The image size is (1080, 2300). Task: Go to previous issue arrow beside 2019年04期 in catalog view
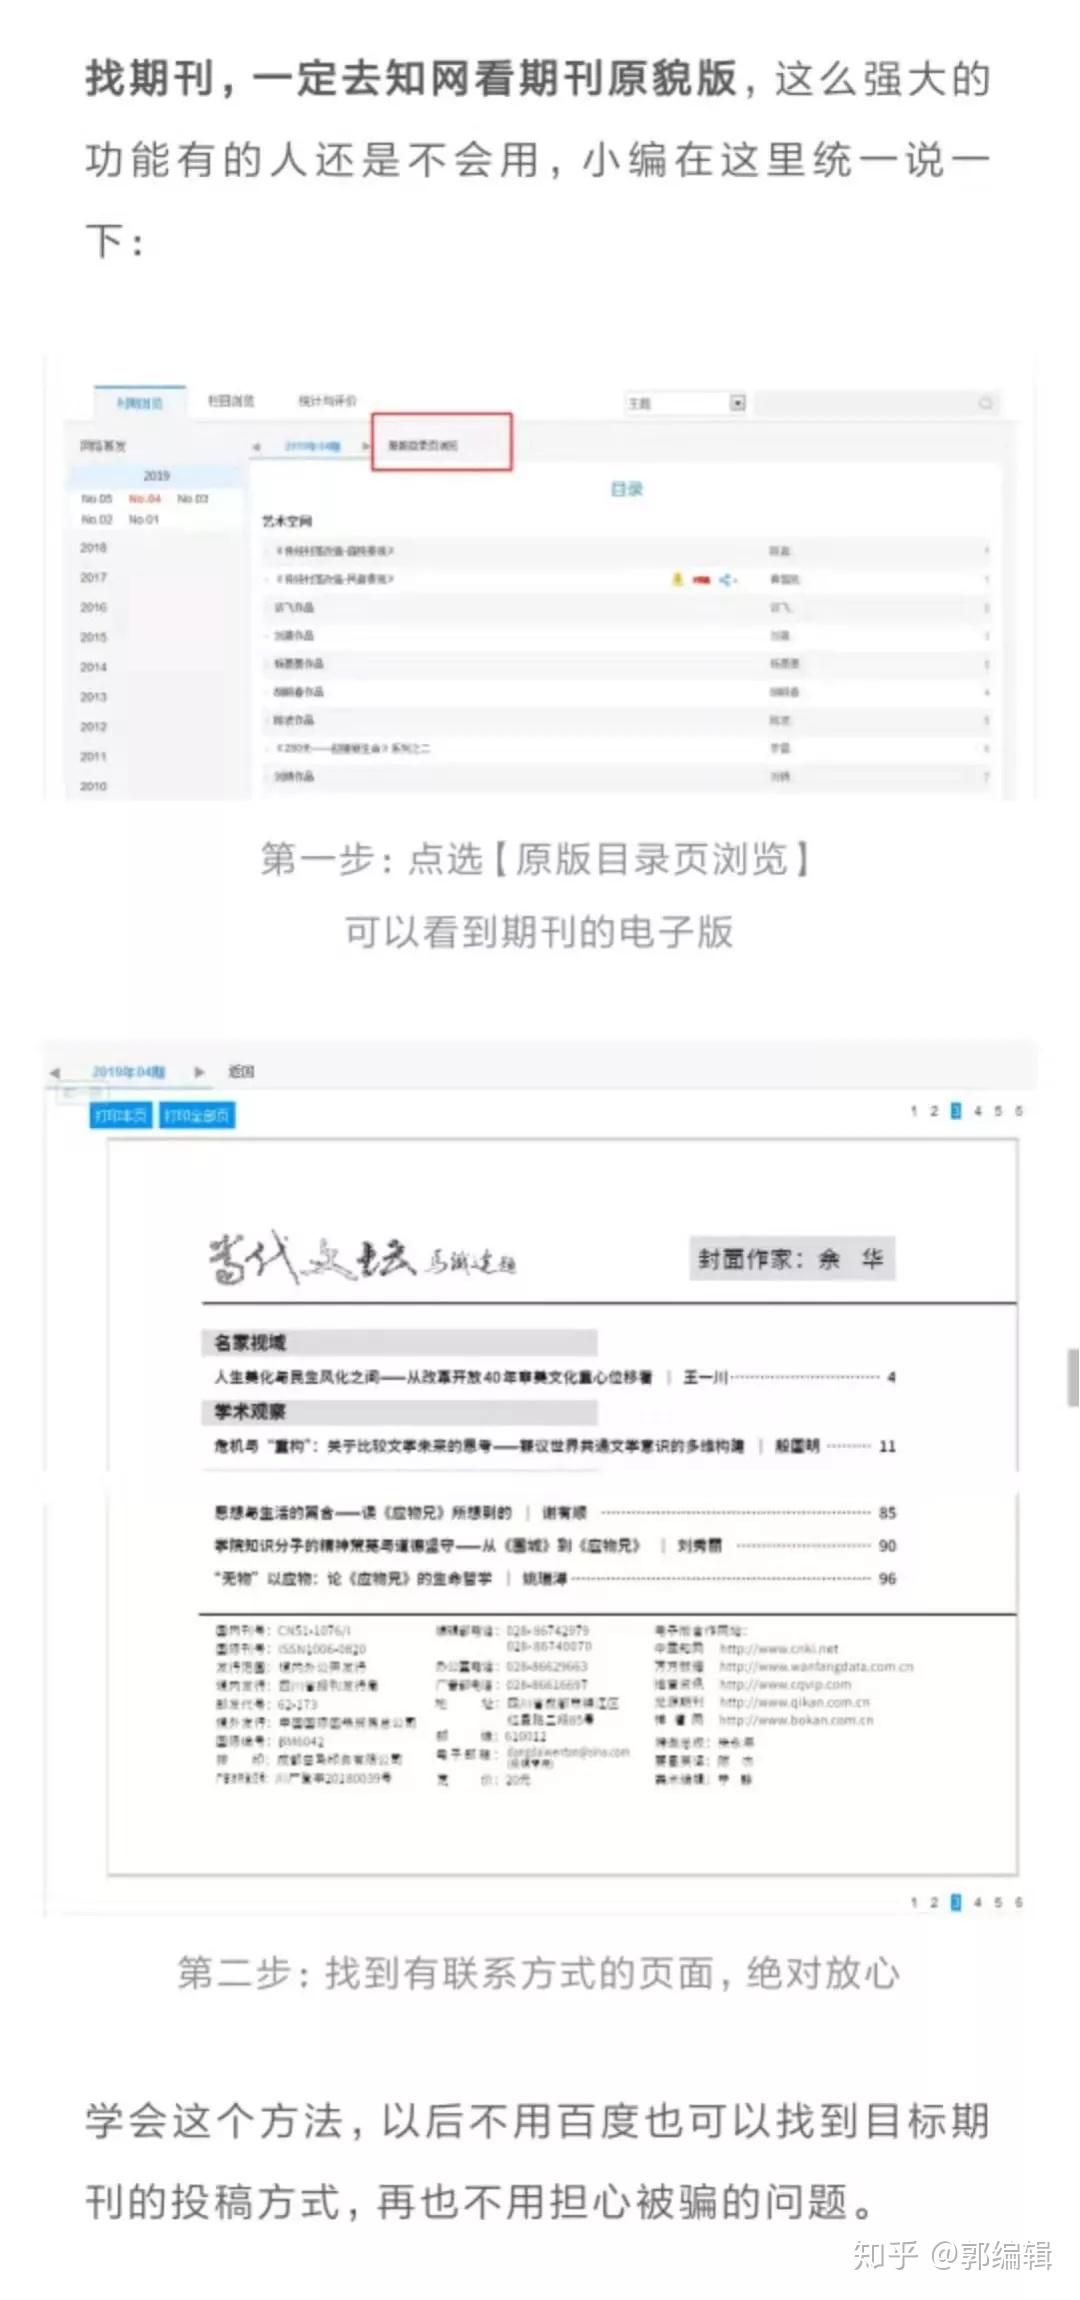pyautogui.click(x=257, y=446)
